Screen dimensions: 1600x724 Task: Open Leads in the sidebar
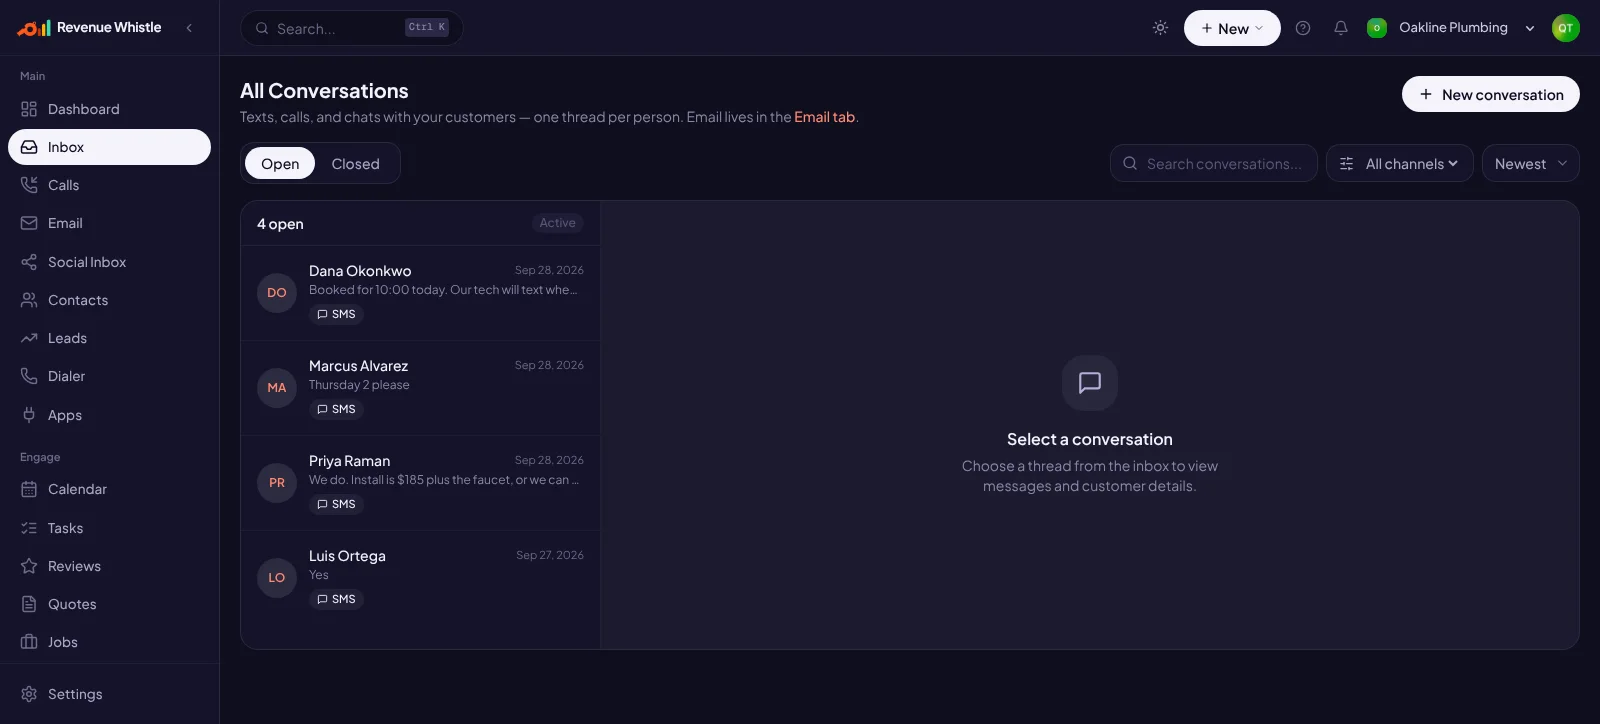[109, 338]
